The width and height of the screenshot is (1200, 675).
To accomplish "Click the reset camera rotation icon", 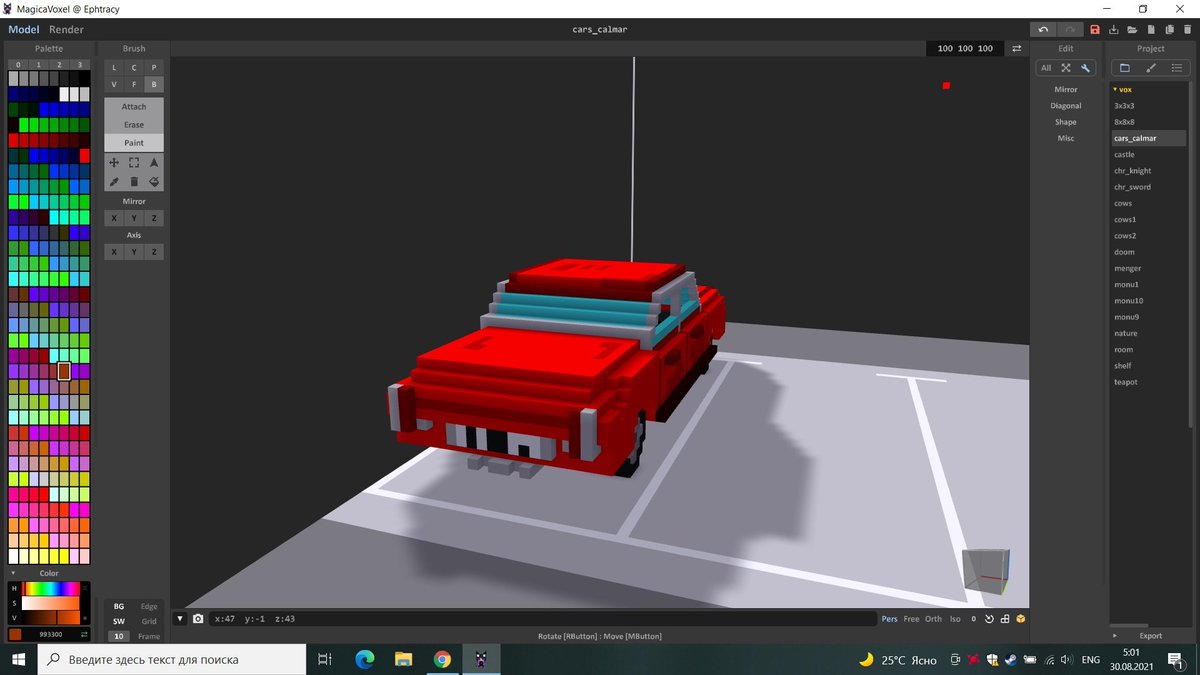I will (x=989, y=619).
